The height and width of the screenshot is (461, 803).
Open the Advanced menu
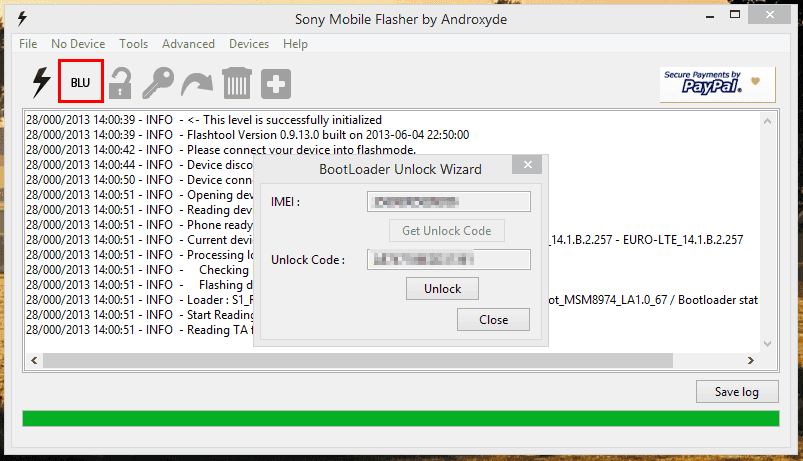[188, 44]
